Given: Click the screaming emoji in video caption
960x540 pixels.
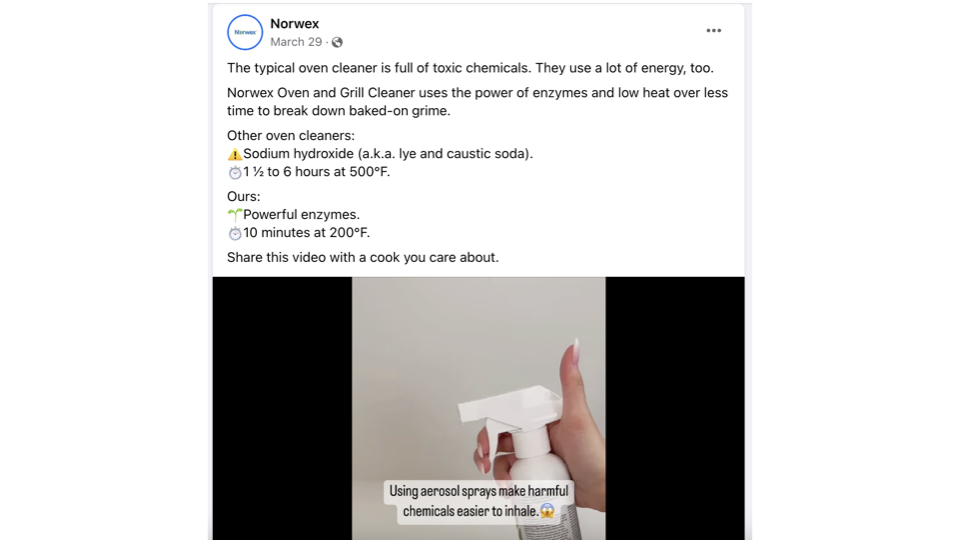Looking at the screenshot, I should pos(547,511).
